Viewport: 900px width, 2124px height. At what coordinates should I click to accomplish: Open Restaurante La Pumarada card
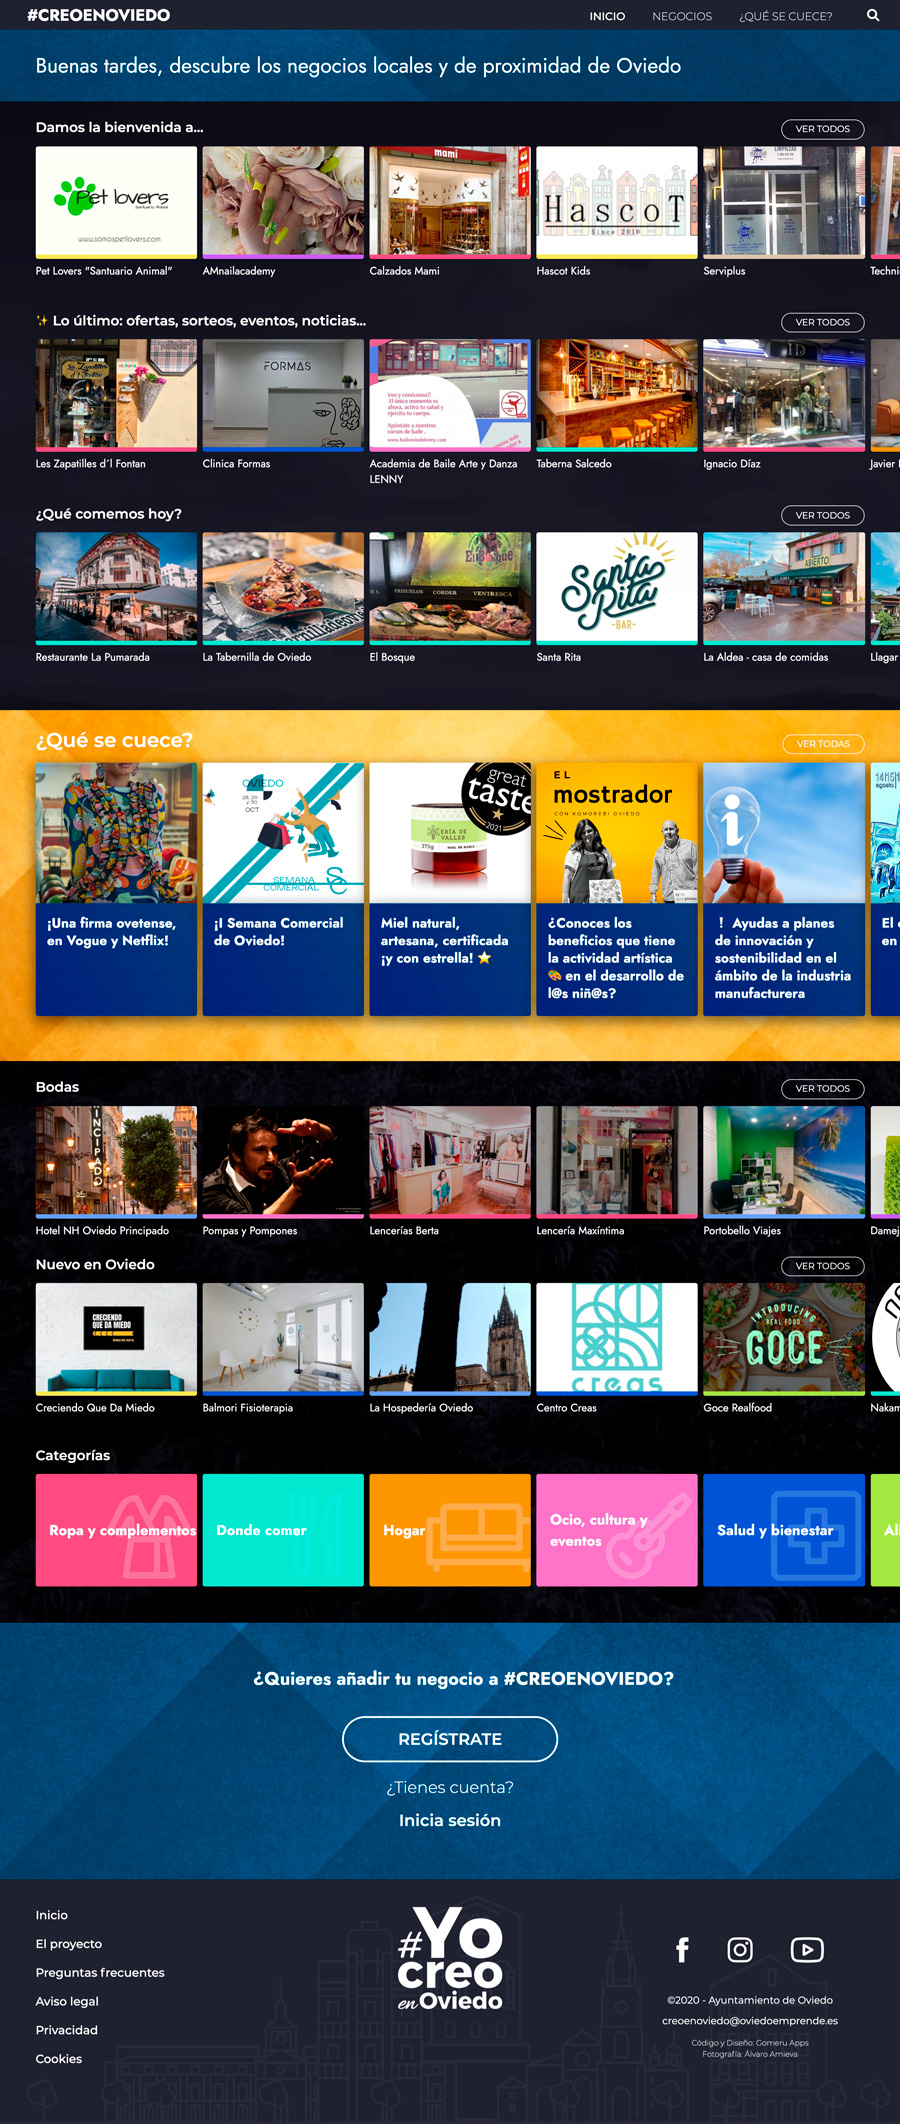coord(116,598)
